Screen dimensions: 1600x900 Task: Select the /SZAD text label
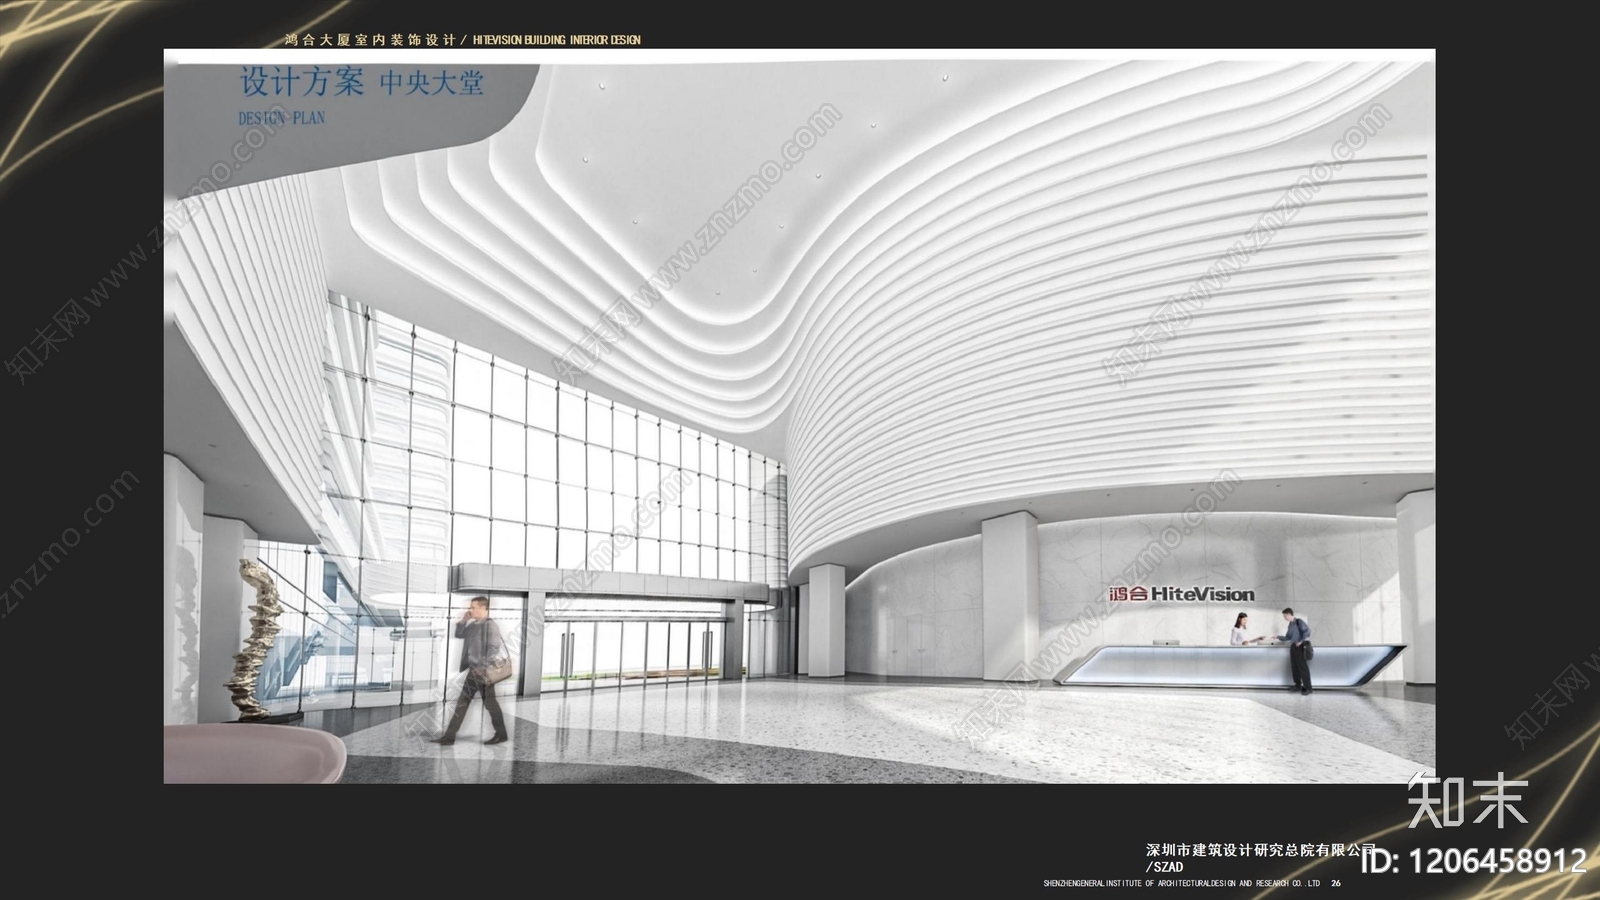coord(1164,867)
